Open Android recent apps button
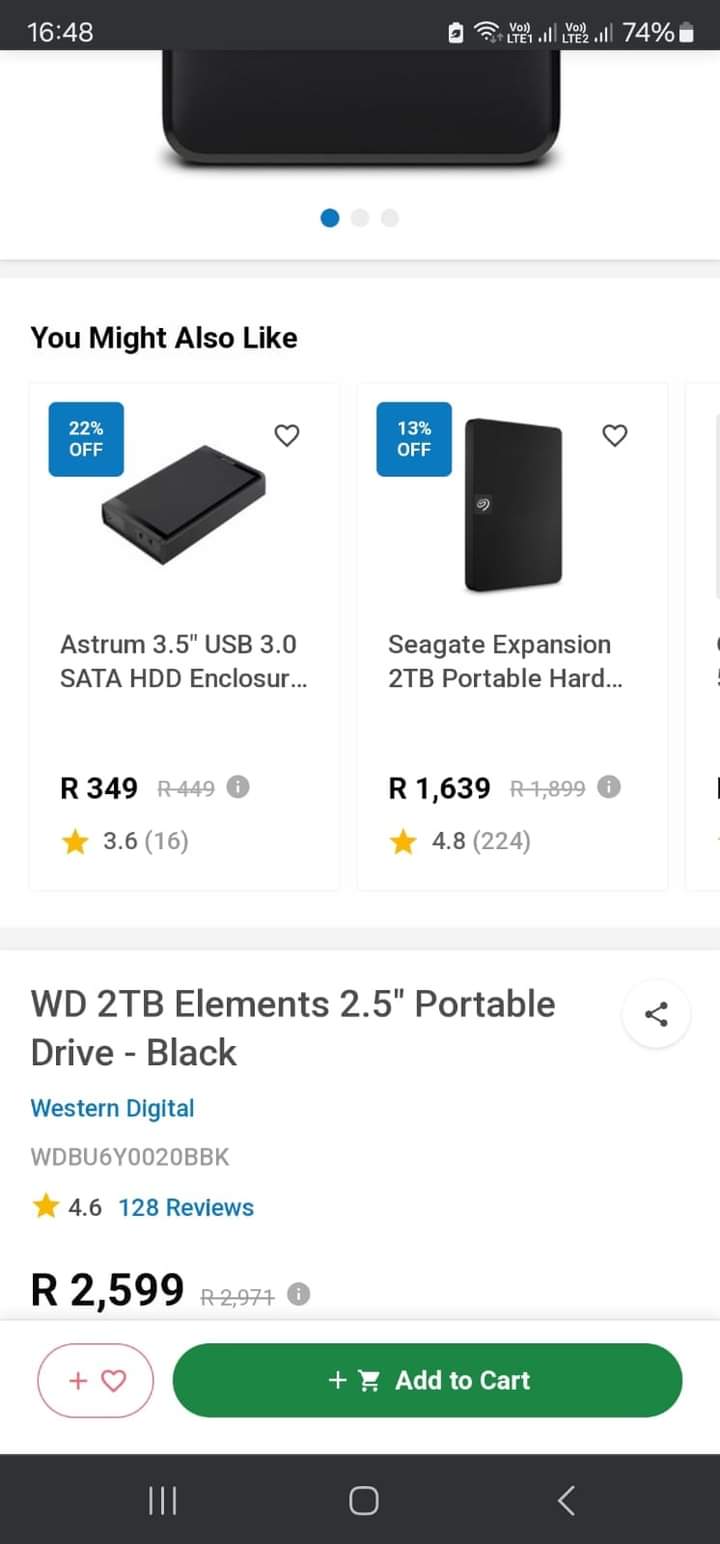 163,1500
